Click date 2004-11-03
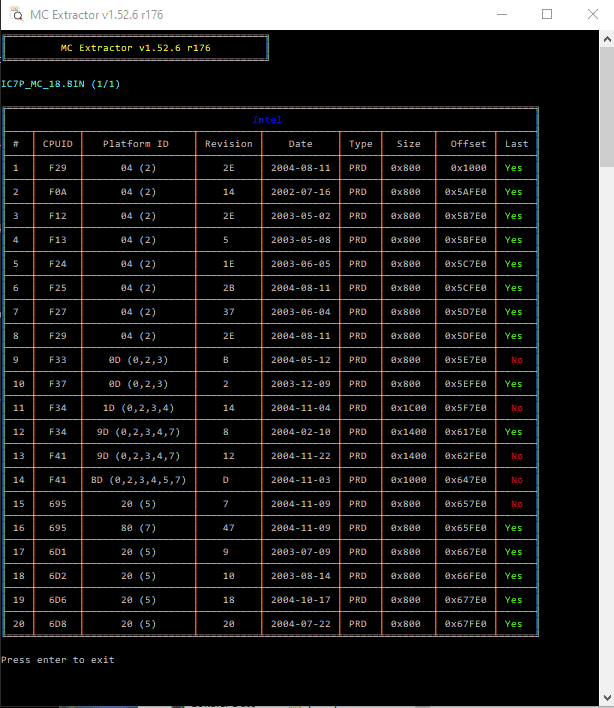 tap(300, 480)
